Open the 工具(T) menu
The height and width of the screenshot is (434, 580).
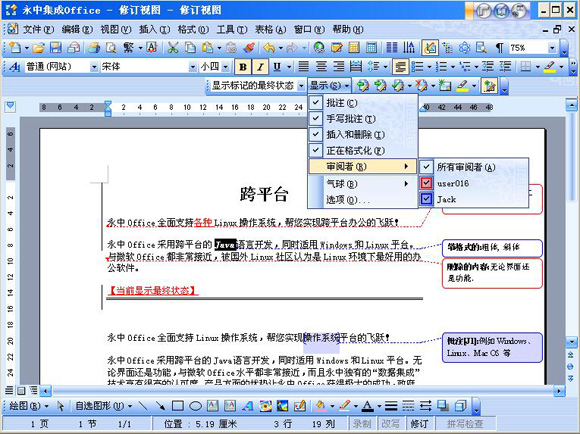point(232,29)
